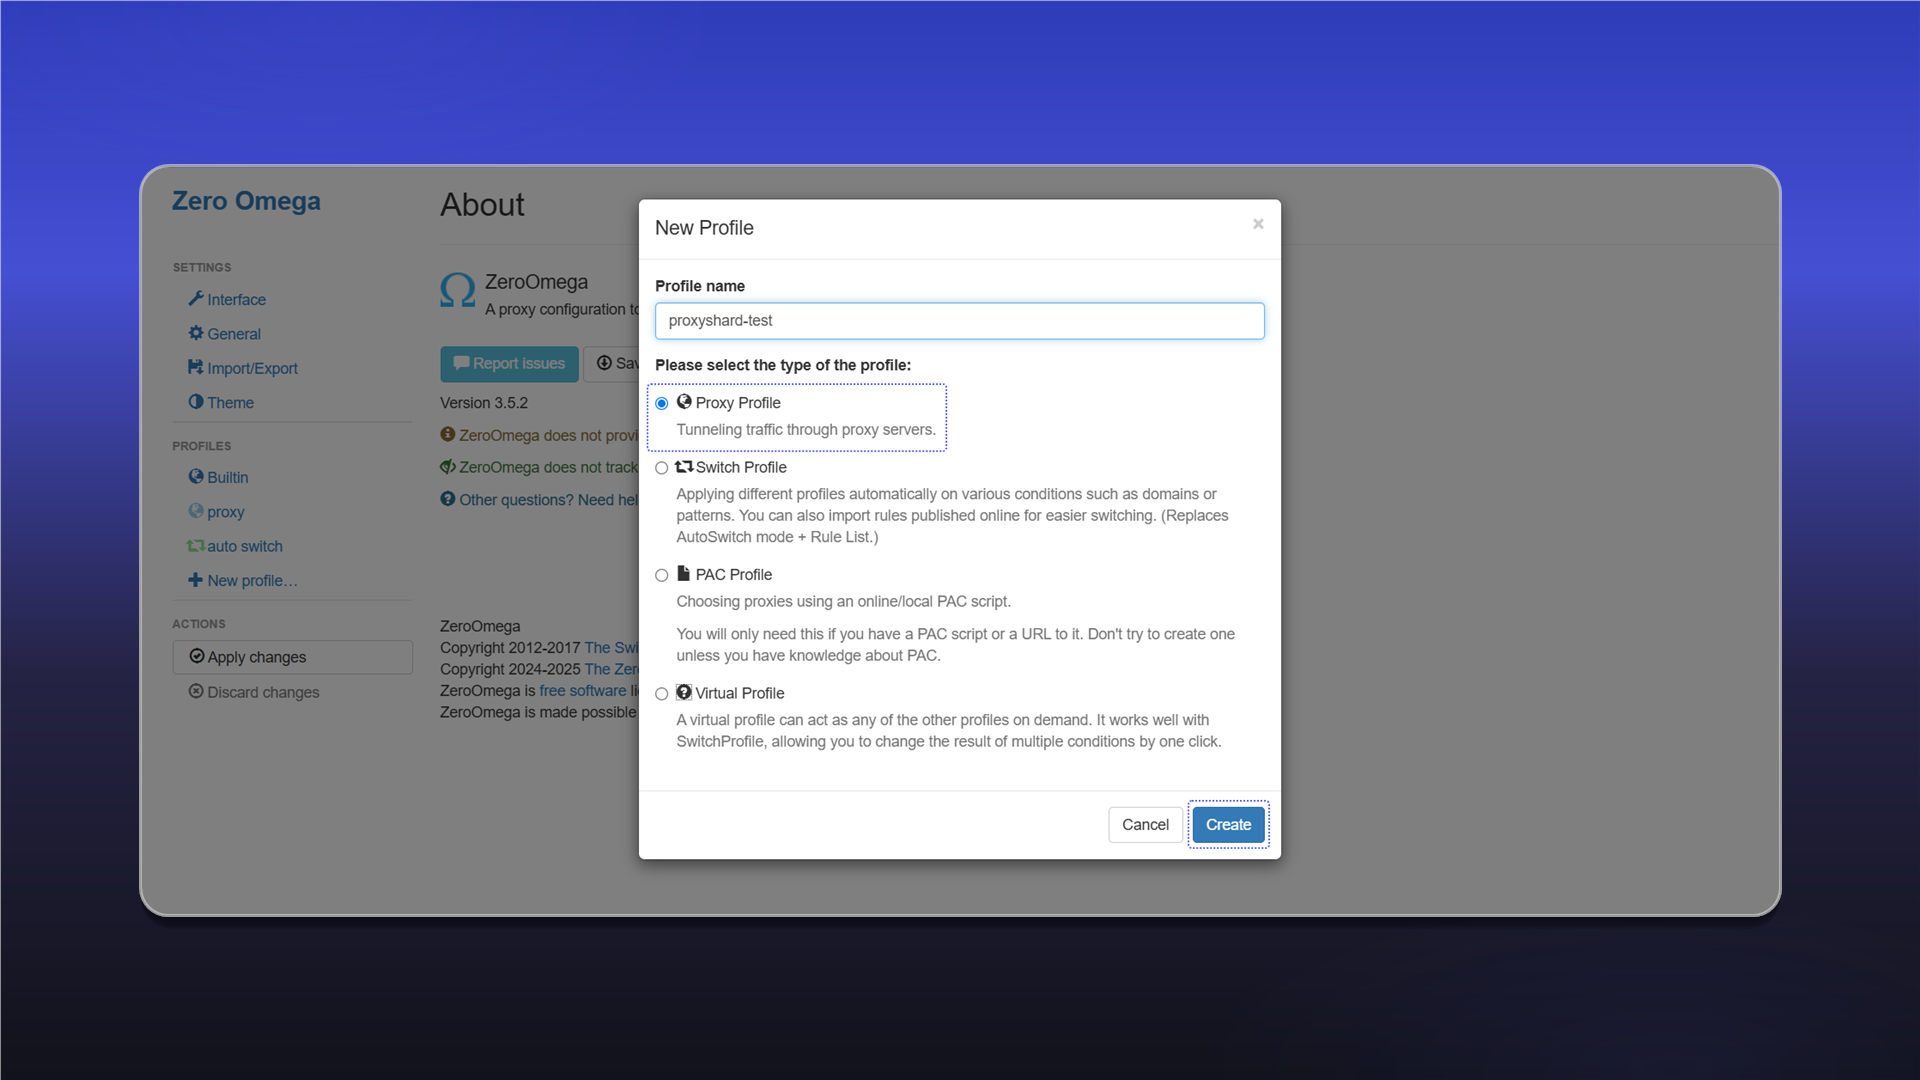Click the plus icon for New profile
The width and height of the screenshot is (1920, 1080).
(196, 580)
